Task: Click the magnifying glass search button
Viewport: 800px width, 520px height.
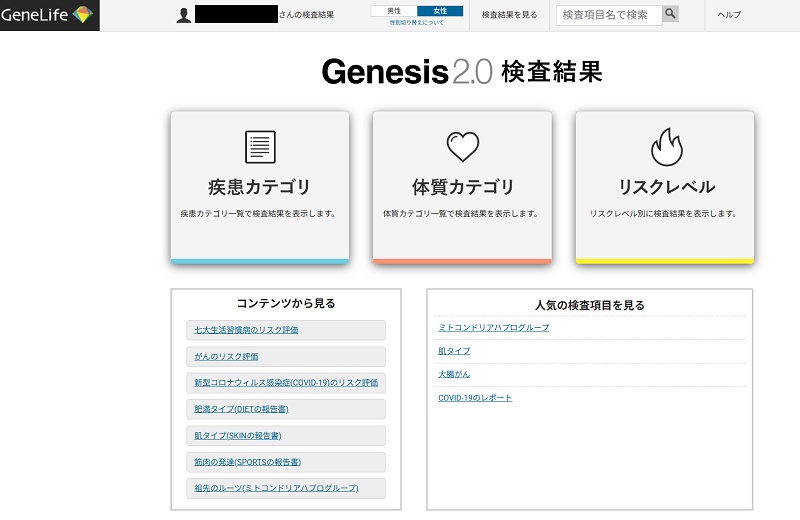Action: (x=670, y=14)
